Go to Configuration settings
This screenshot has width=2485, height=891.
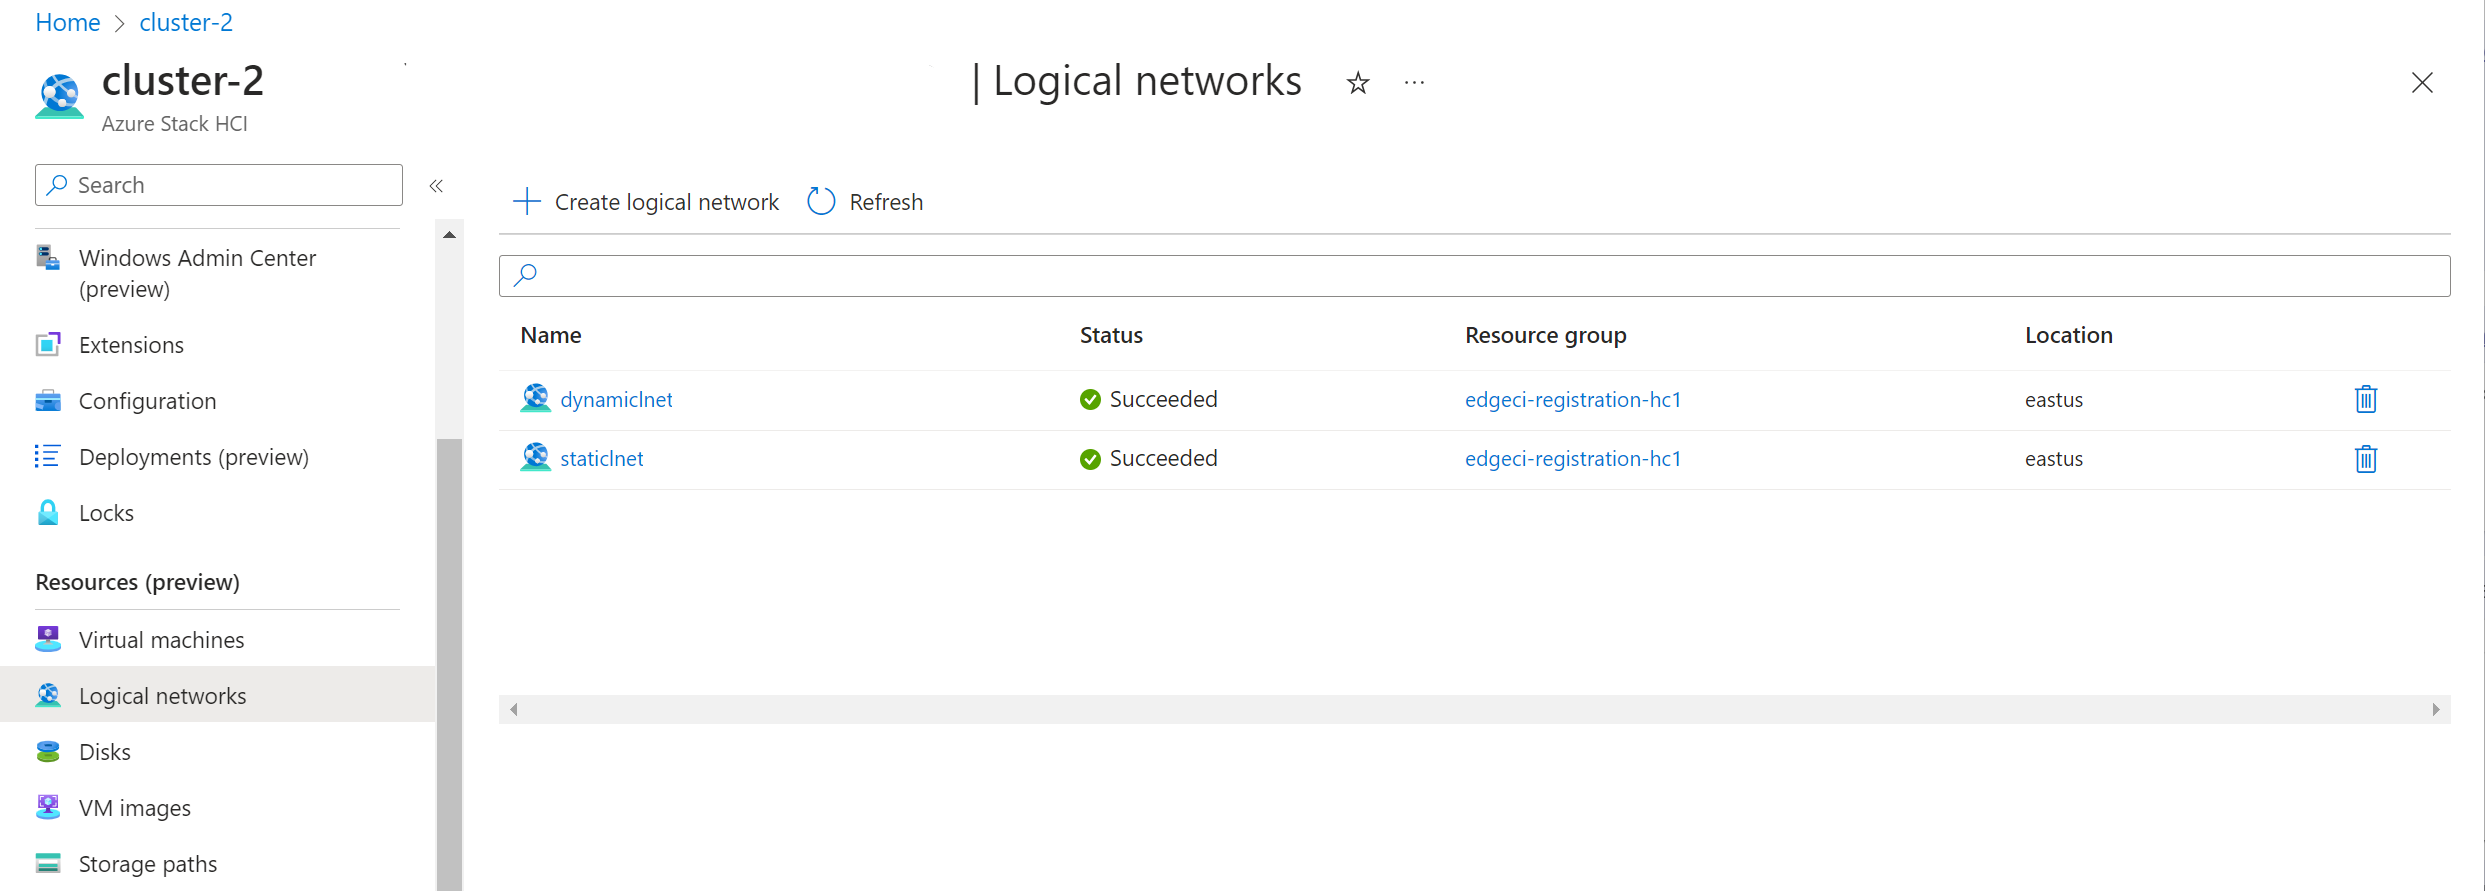click(147, 401)
